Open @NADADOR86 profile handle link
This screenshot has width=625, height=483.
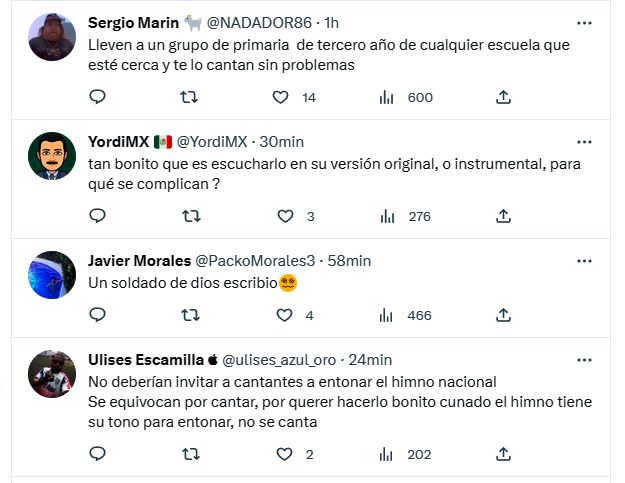[260, 22]
